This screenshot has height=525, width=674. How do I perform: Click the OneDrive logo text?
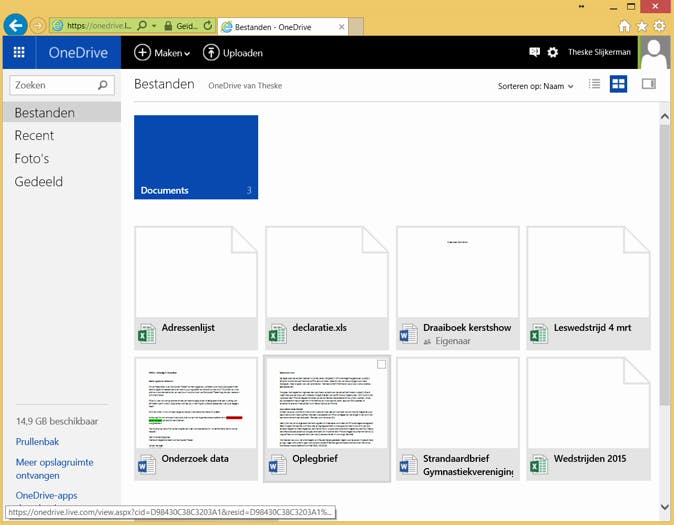78,52
